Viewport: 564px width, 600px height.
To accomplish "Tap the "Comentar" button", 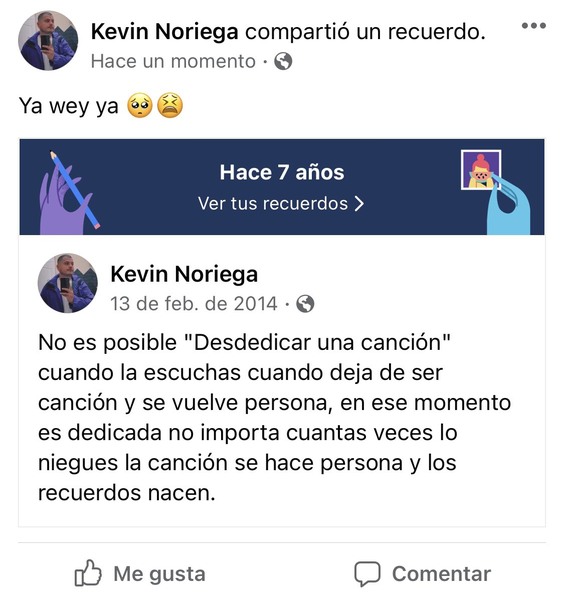I will click(x=422, y=574).
